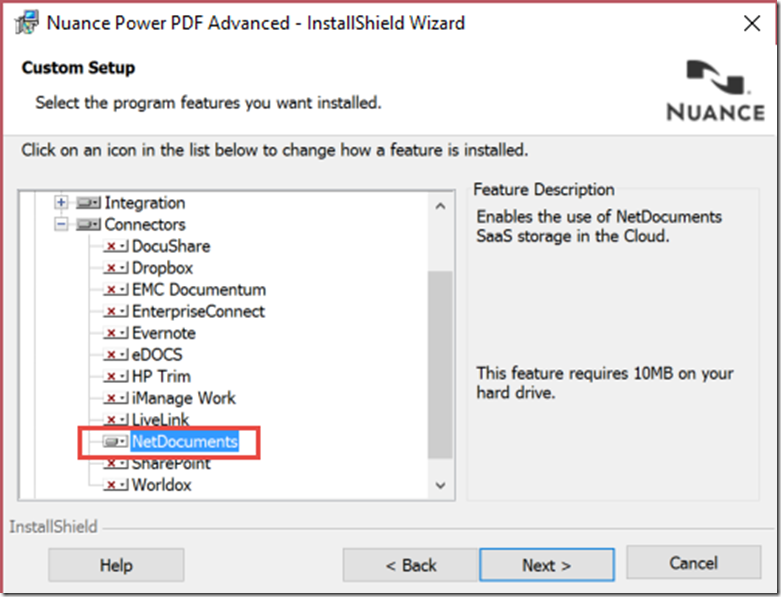Open LiveLink feature install-state icon

(x=116, y=419)
